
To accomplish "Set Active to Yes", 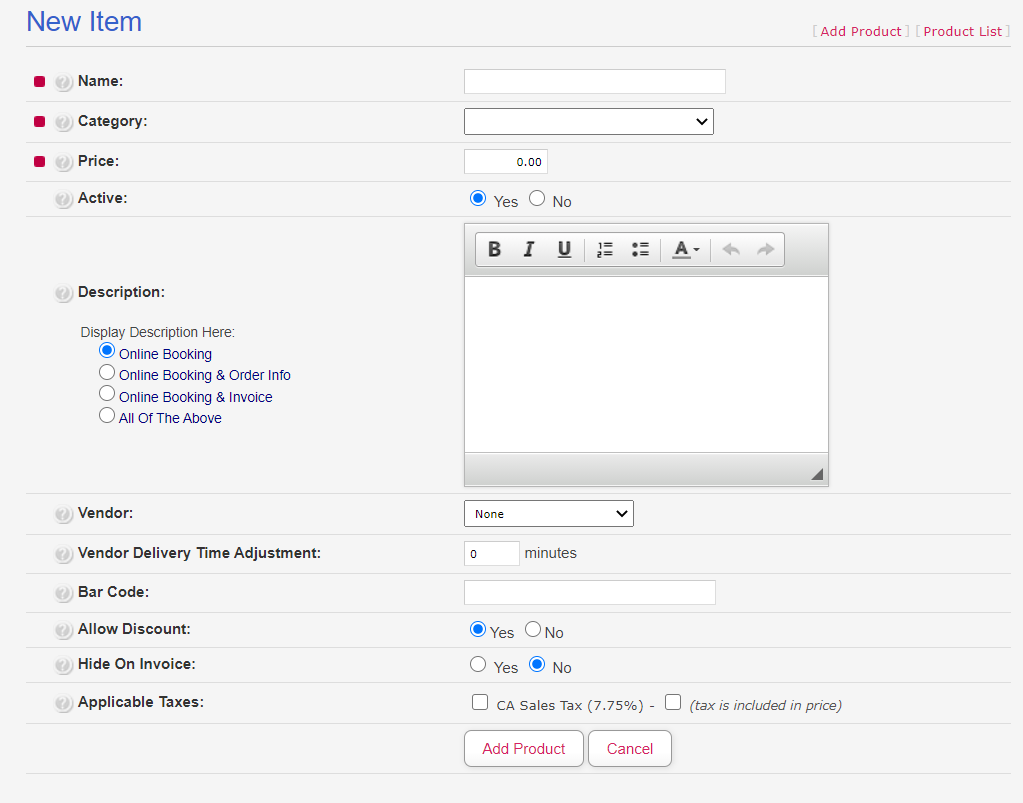I will coord(478,198).
